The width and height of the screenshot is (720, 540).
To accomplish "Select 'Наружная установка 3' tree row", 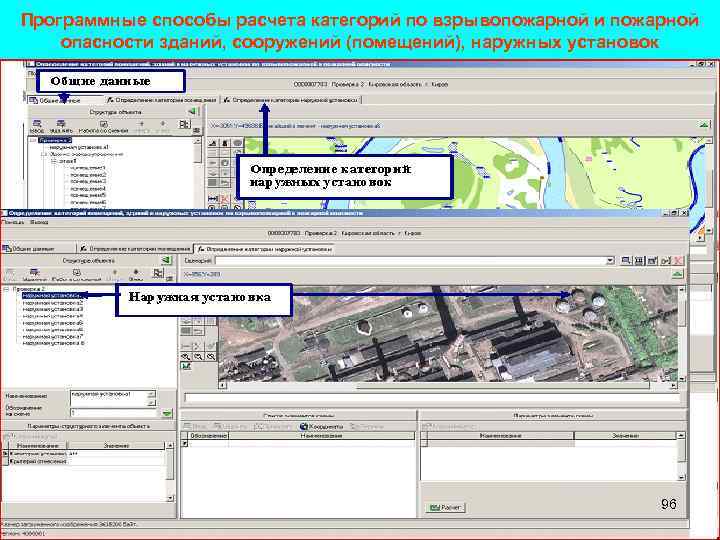I will coord(53,309).
